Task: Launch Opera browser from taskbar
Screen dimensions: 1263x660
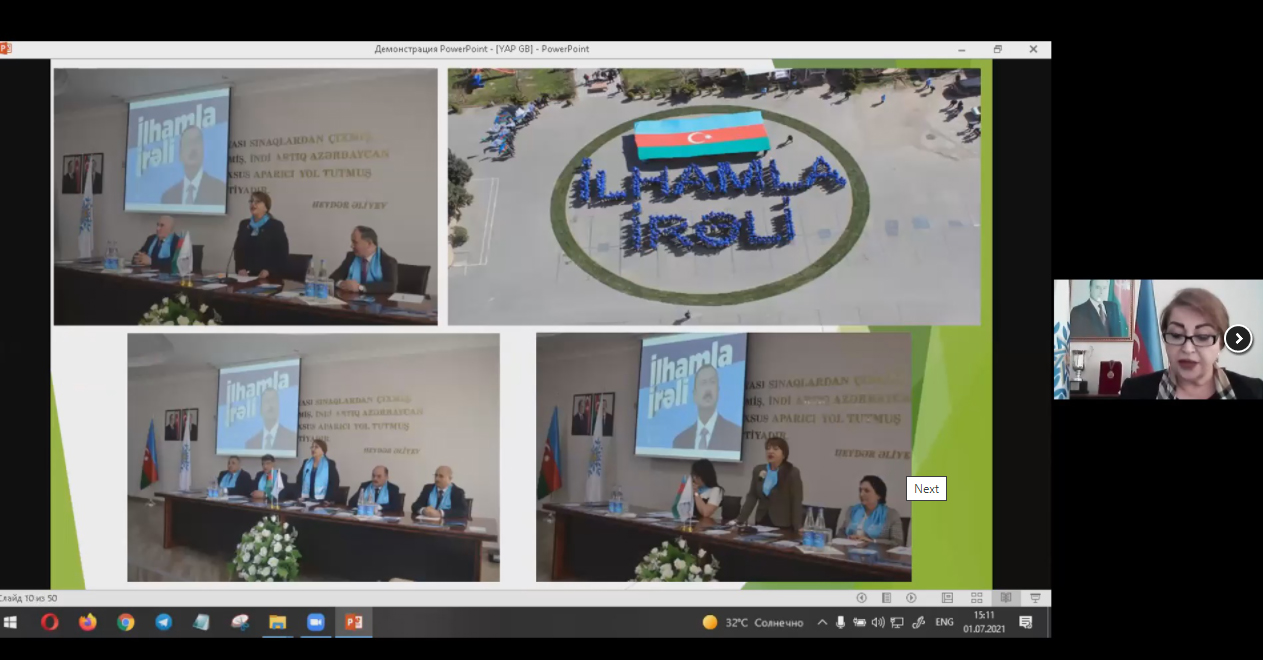Action: point(49,622)
